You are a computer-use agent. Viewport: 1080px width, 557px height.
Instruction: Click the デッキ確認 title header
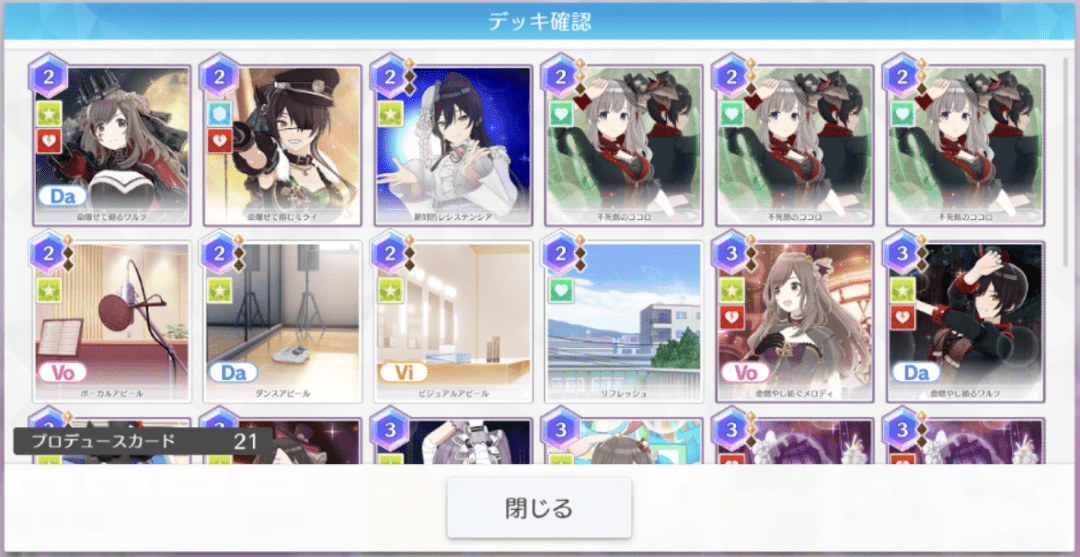click(540, 21)
